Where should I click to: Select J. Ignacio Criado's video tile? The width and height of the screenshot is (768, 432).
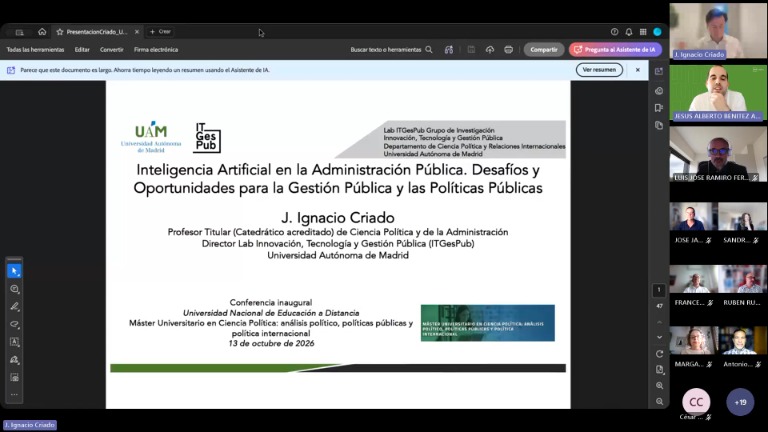(x=718, y=31)
